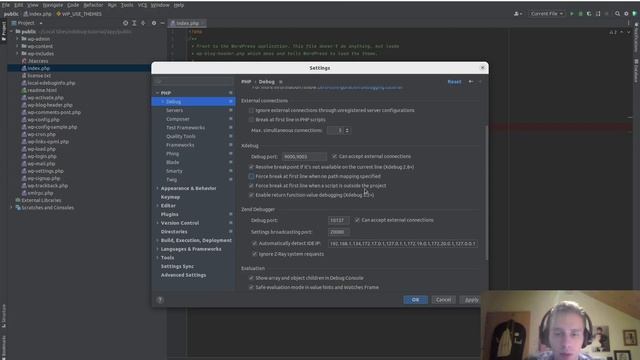This screenshot has width=640, height=360.
Task: Click Apply in Settings dialog
Action: [470, 300]
